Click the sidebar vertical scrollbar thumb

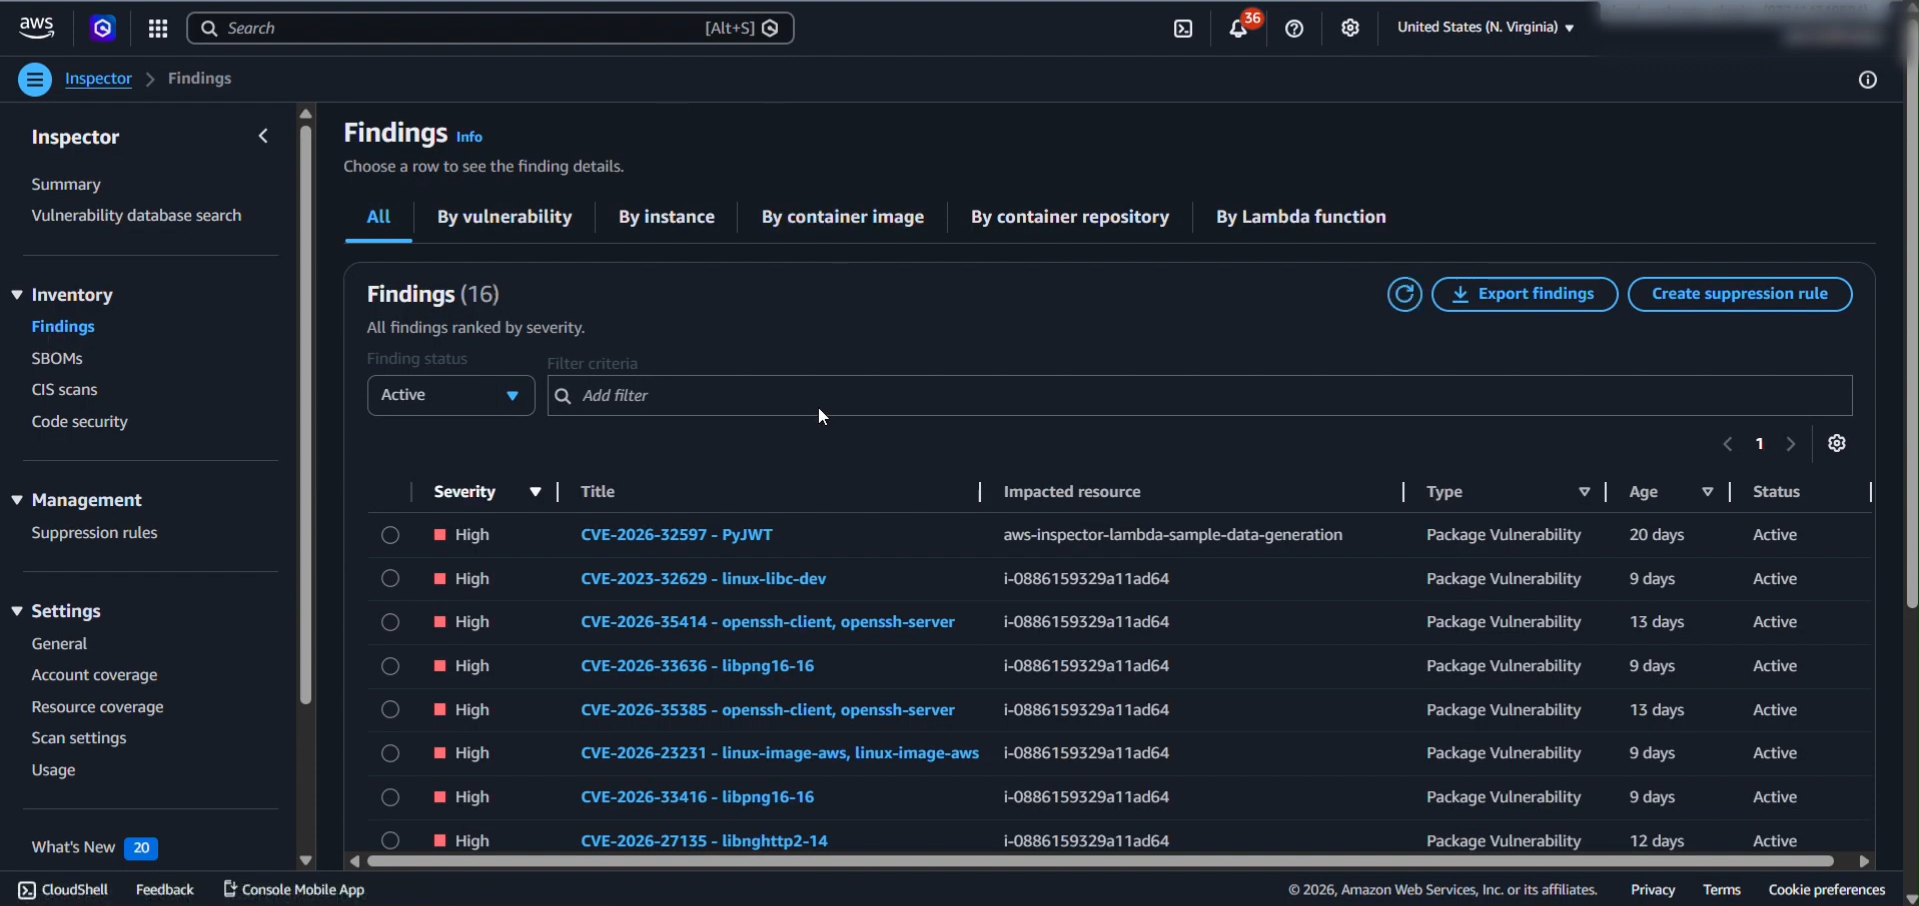[x=306, y=415]
